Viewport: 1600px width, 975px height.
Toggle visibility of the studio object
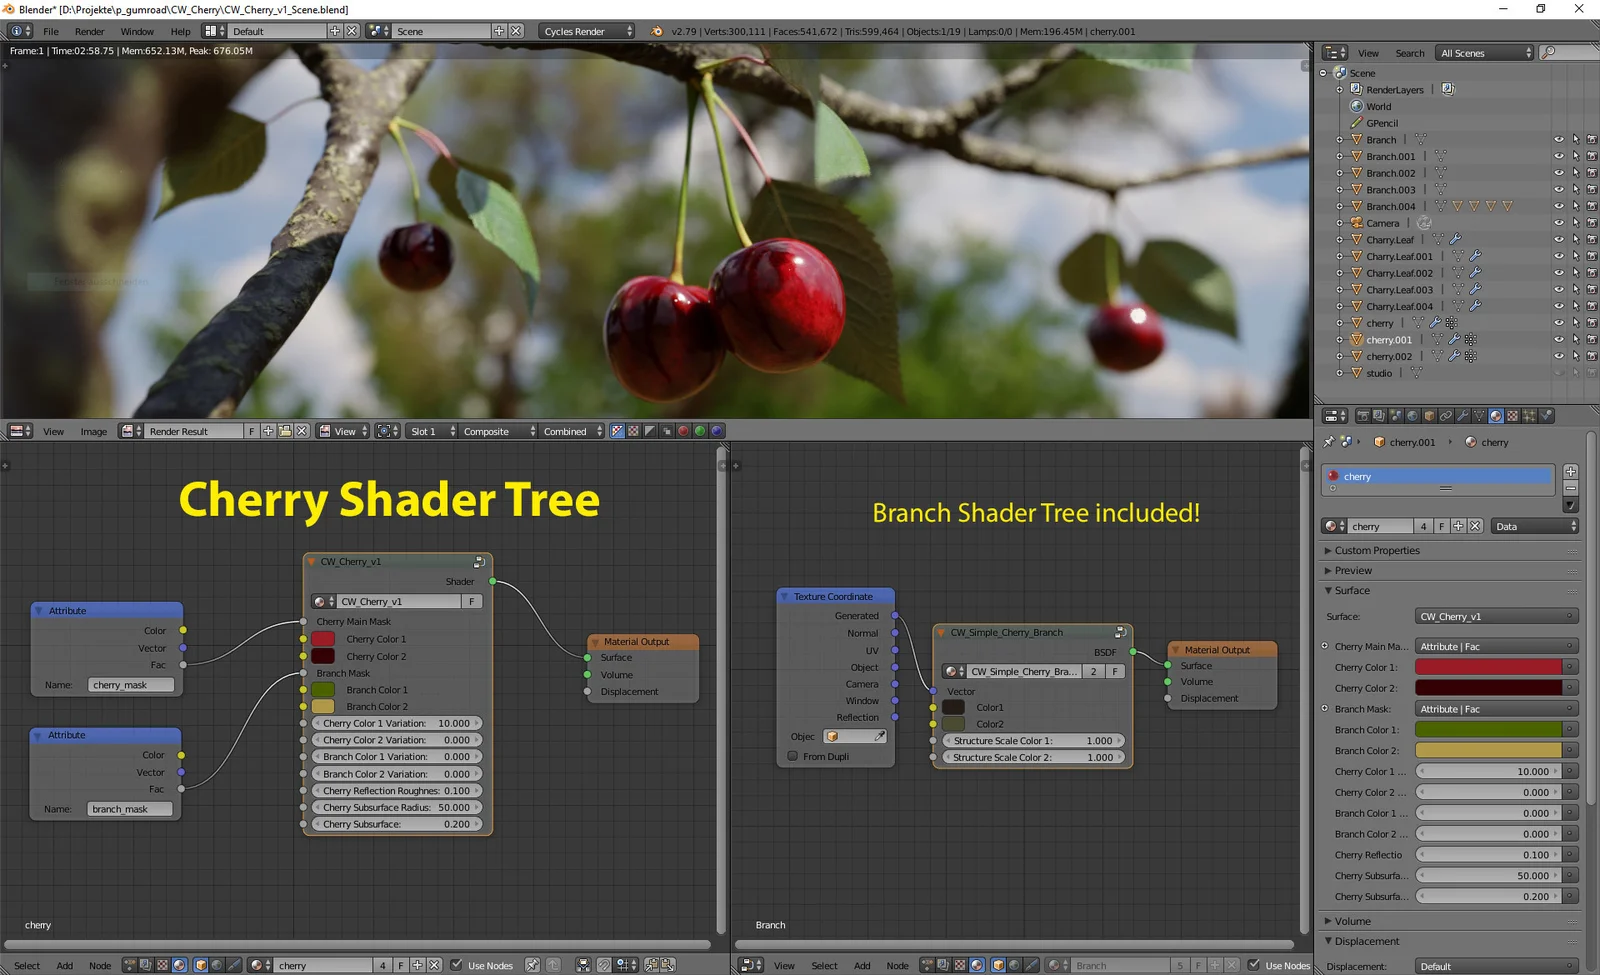[x=1558, y=372]
